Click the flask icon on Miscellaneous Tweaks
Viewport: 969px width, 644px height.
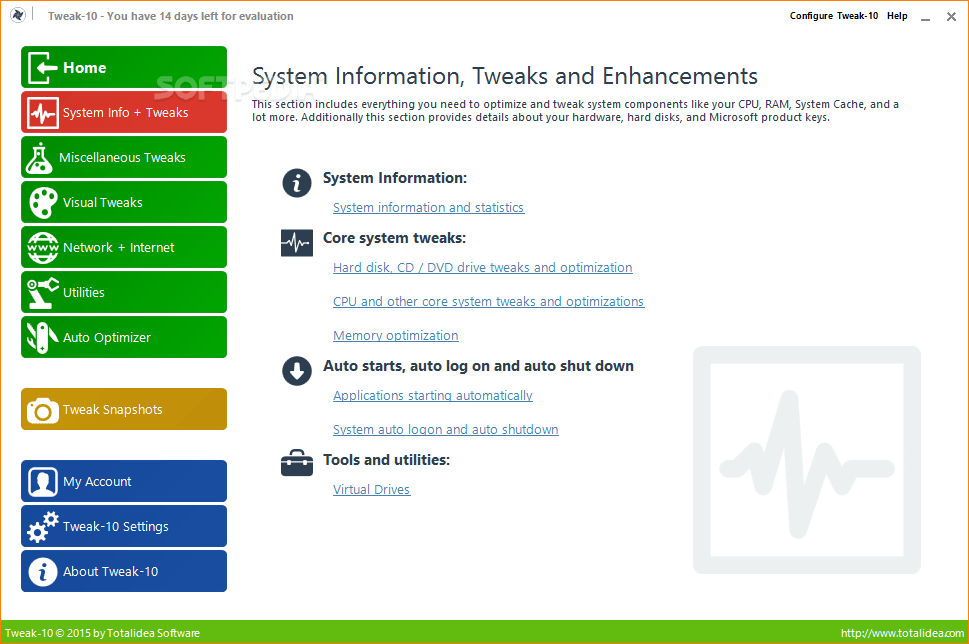[x=39, y=158]
